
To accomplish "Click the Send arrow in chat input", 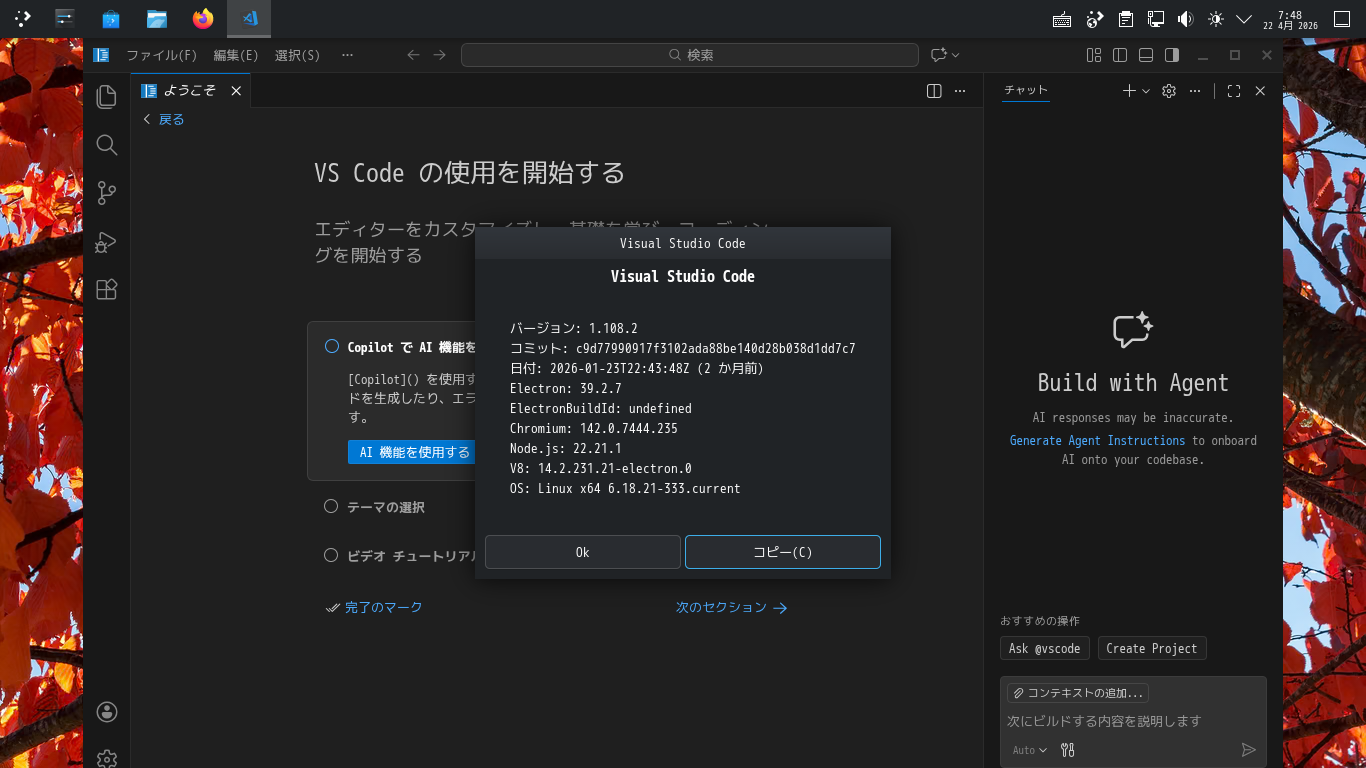I will (x=1248, y=750).
